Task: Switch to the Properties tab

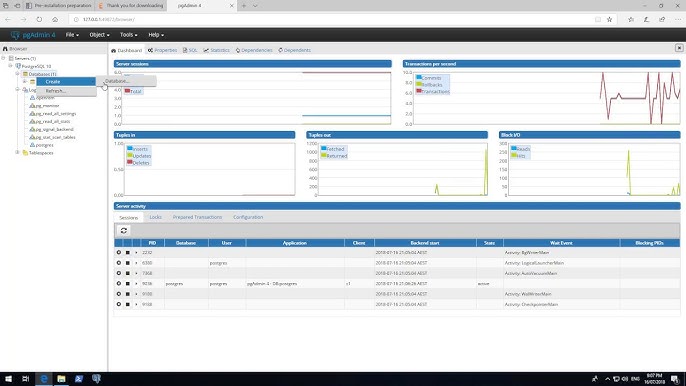Action: [162, 50]
